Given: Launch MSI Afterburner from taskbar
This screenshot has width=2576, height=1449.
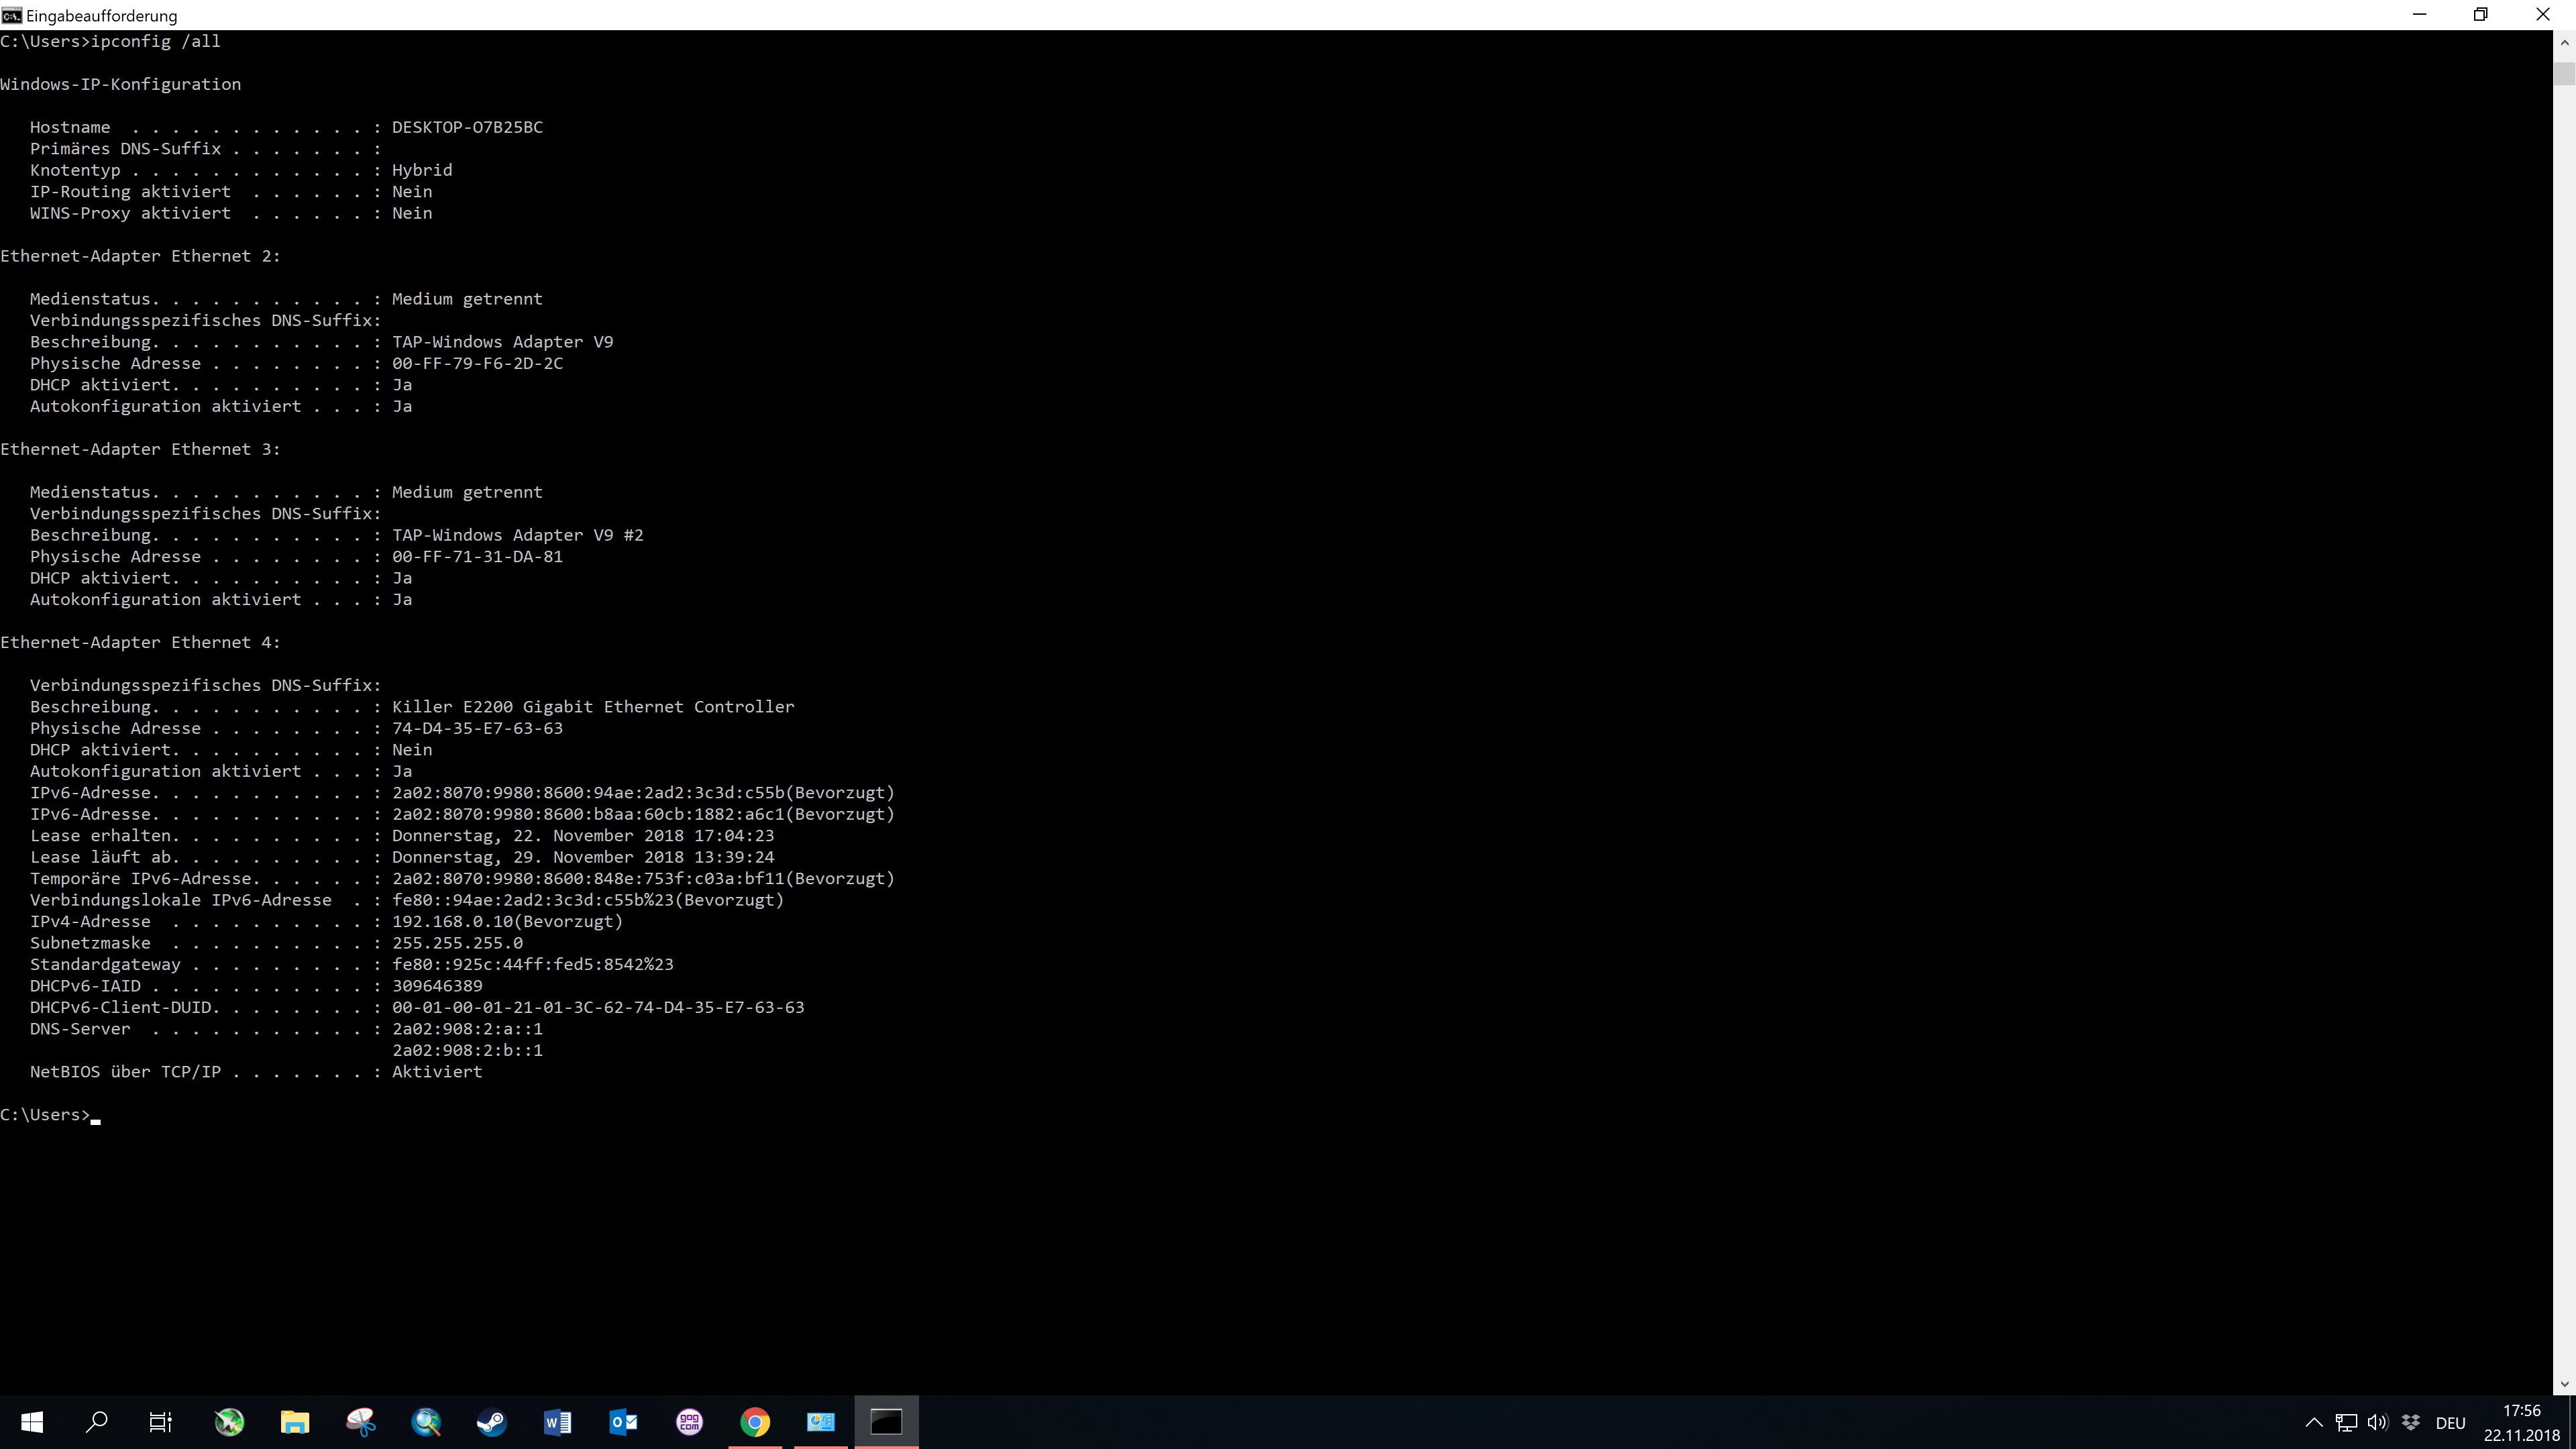Looking at the screenshot, I should [x=229, y=1422].
